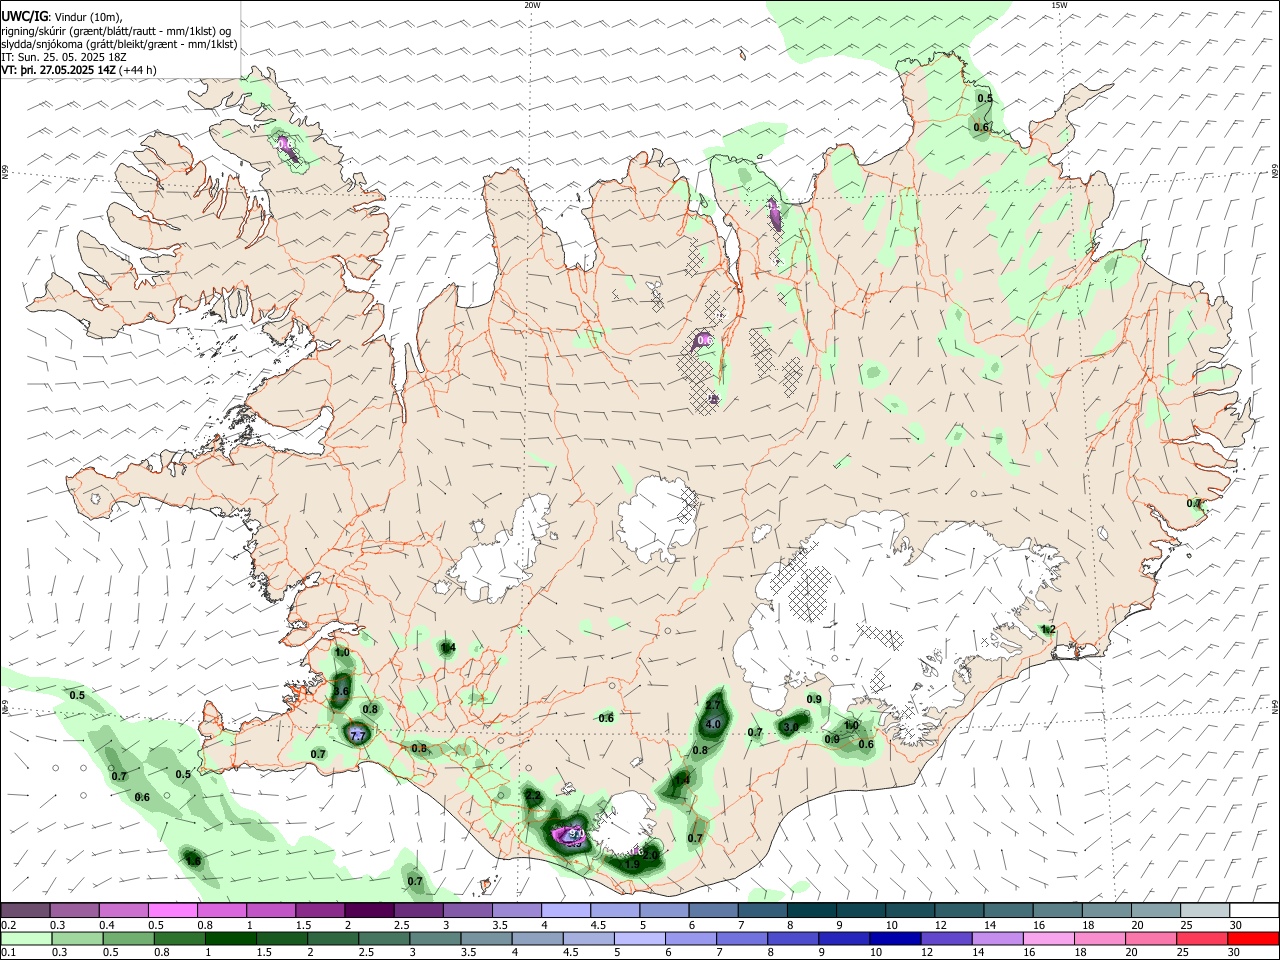Click the 0.1 legend label
The width and height of the screenshot is (1280, 960).
(x=8, y=953)
